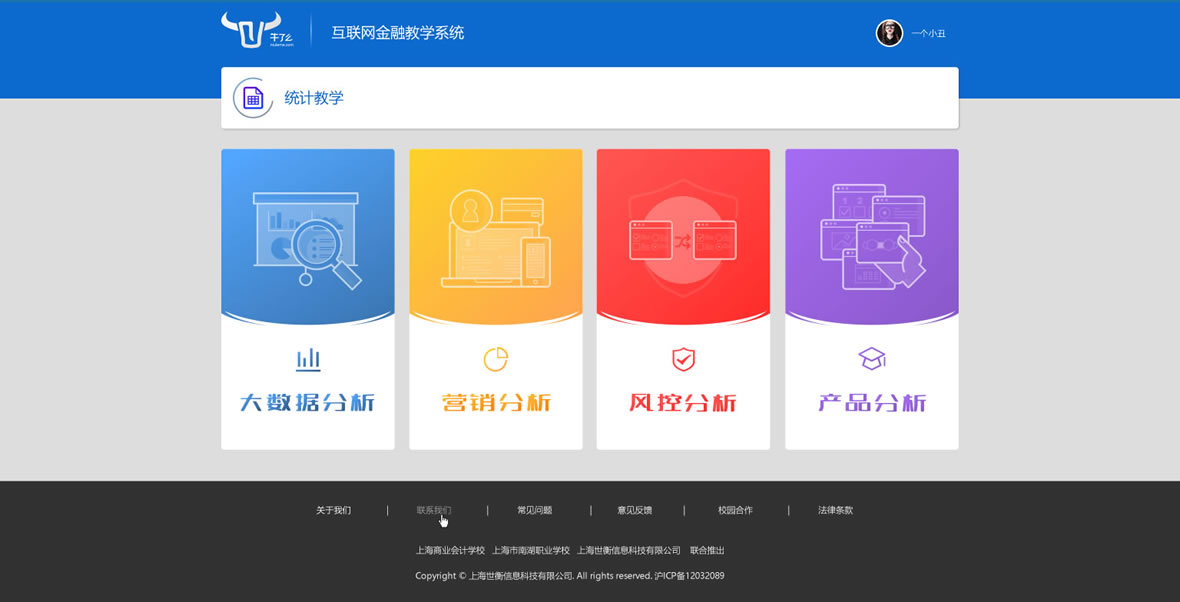1180x602 pixels.
Task: Open the red risk control illustration card
Action: tap(683, 237)
